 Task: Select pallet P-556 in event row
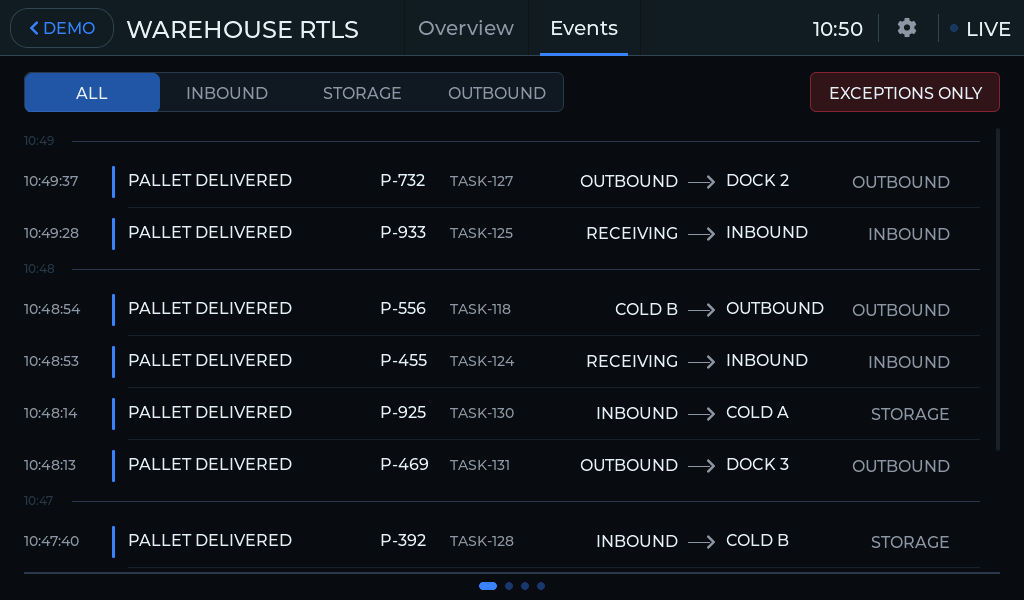pyautogui.click(x=403, y=308)
